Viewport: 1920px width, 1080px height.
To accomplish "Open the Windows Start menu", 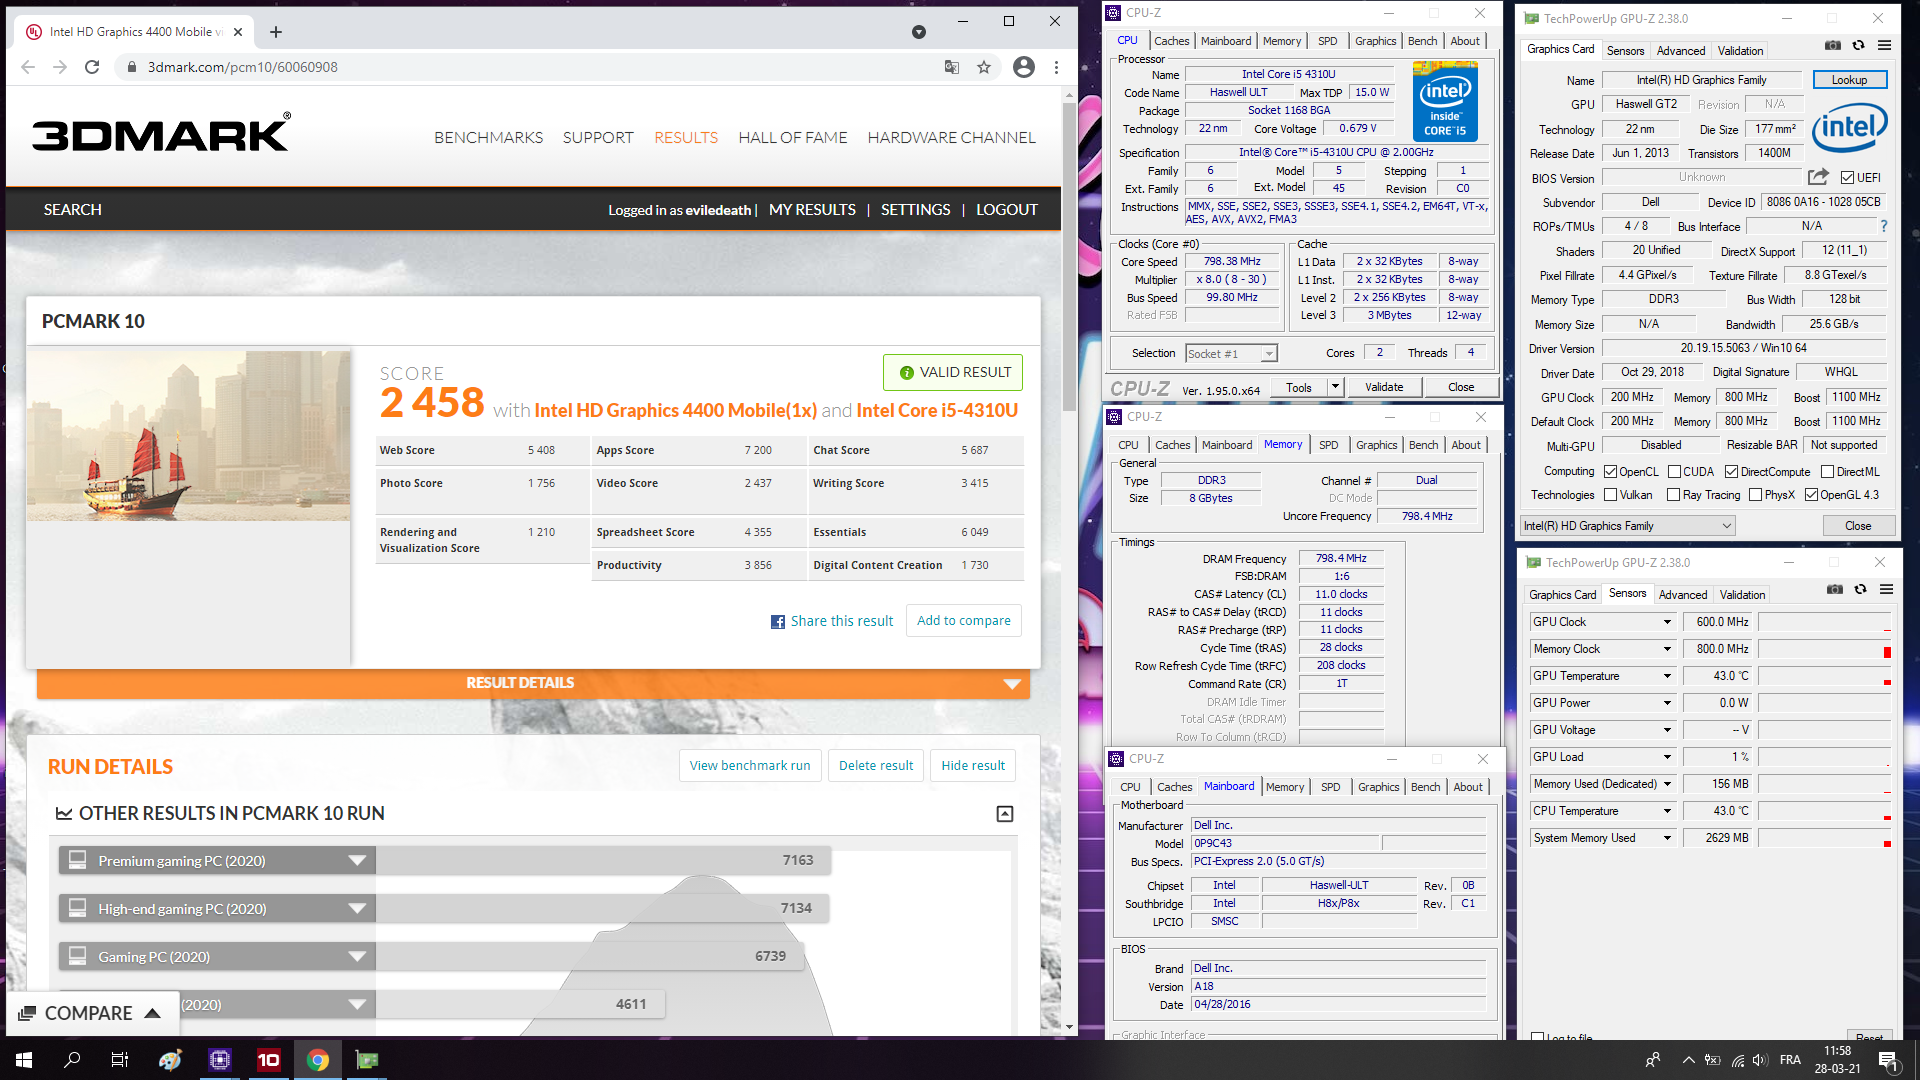I will pyautogui.click(x=24, y=1060).
